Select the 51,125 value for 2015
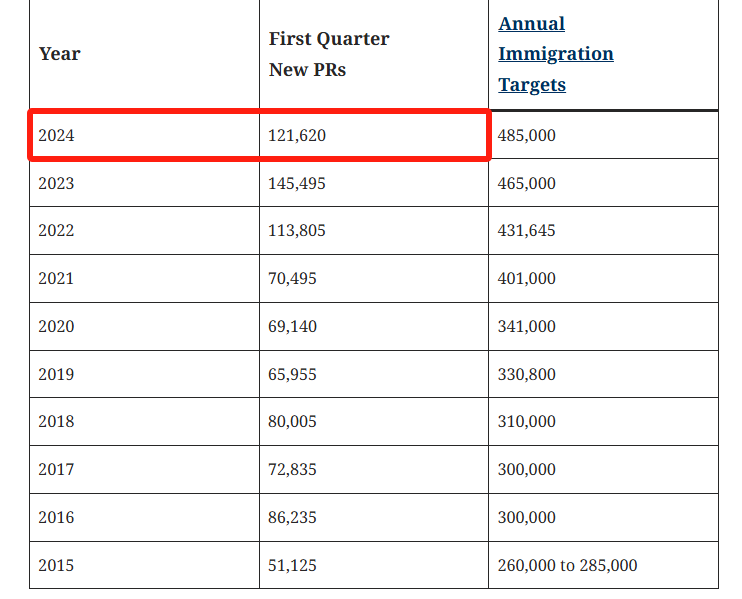Viewport: 742px width, 599px height. pyautogui.click(x=293, y=565)
